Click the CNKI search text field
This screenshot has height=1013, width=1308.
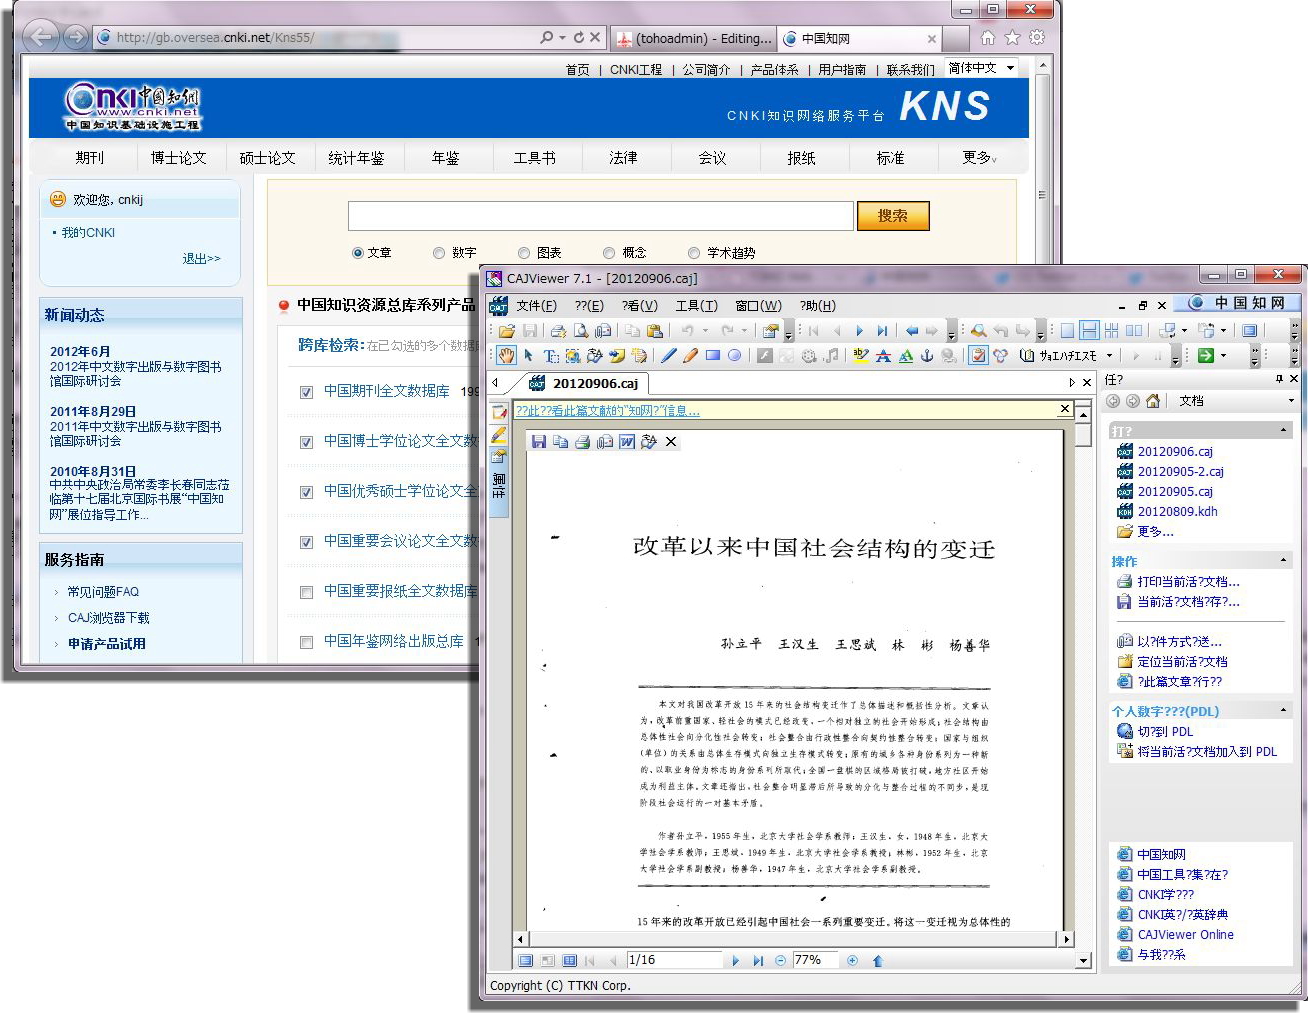(x=600, y=216)
